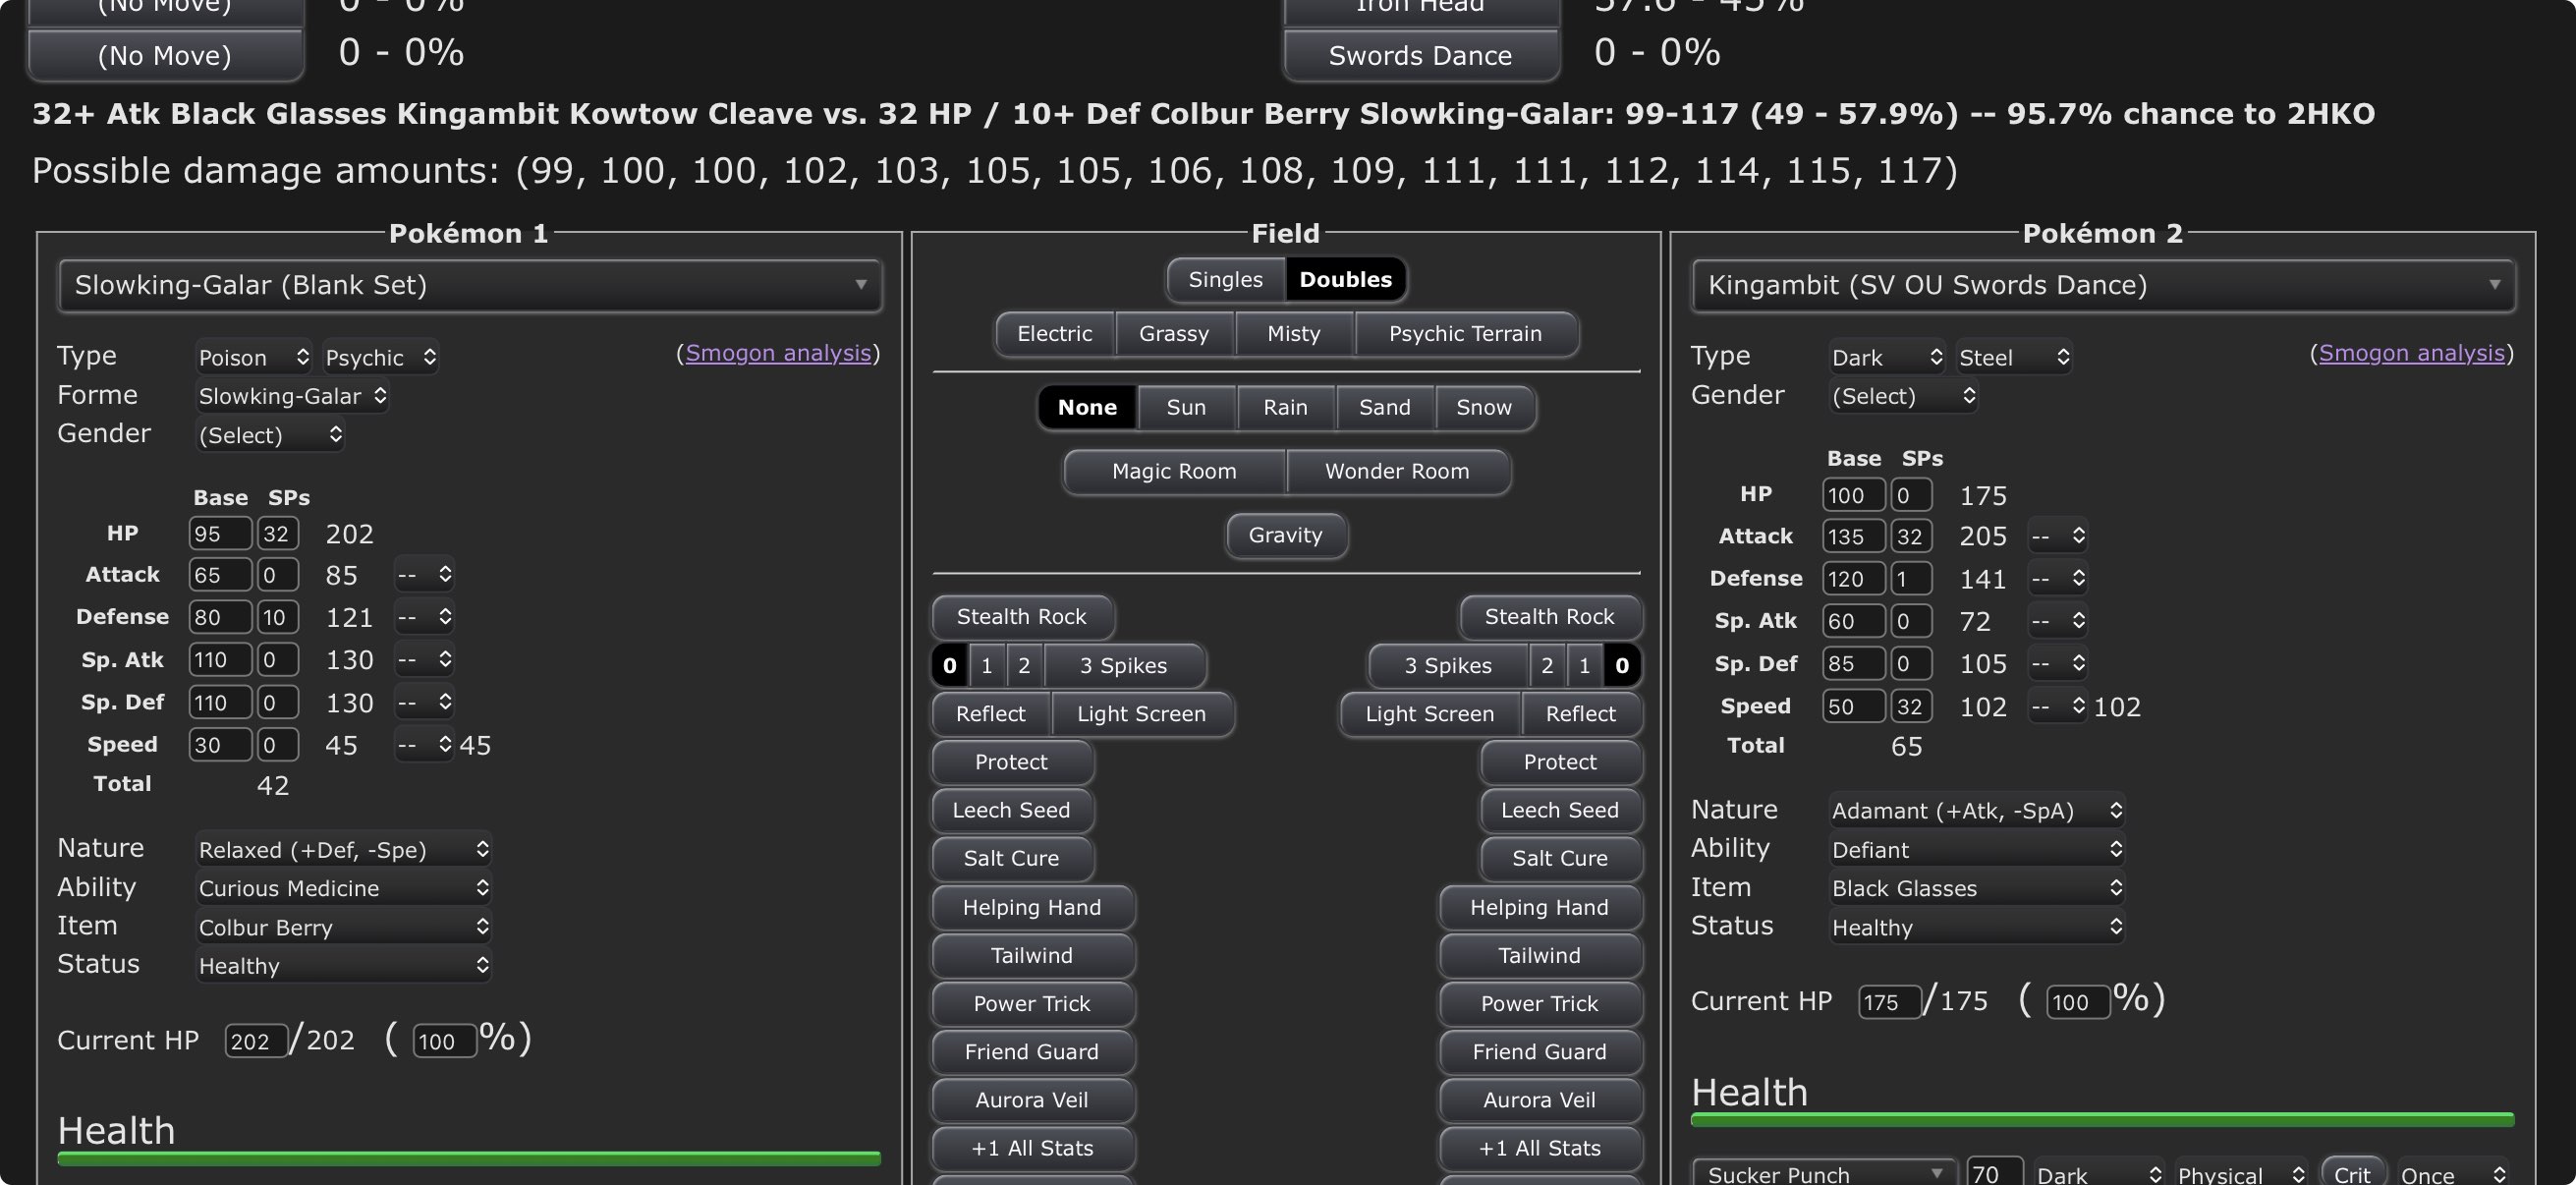The image size is (2576, 1185).
Task: Toggle left side Light Screen
Action: (1141, 714)
